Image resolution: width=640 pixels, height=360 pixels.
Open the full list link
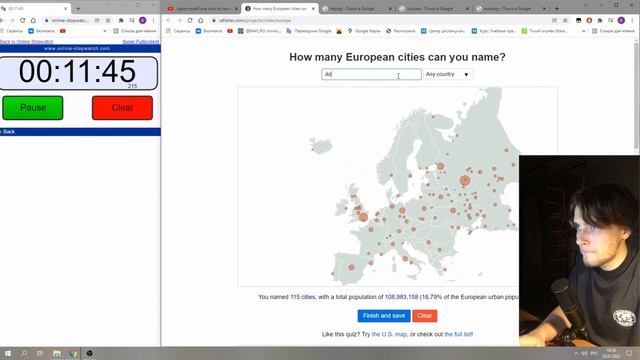click(458, 334)
